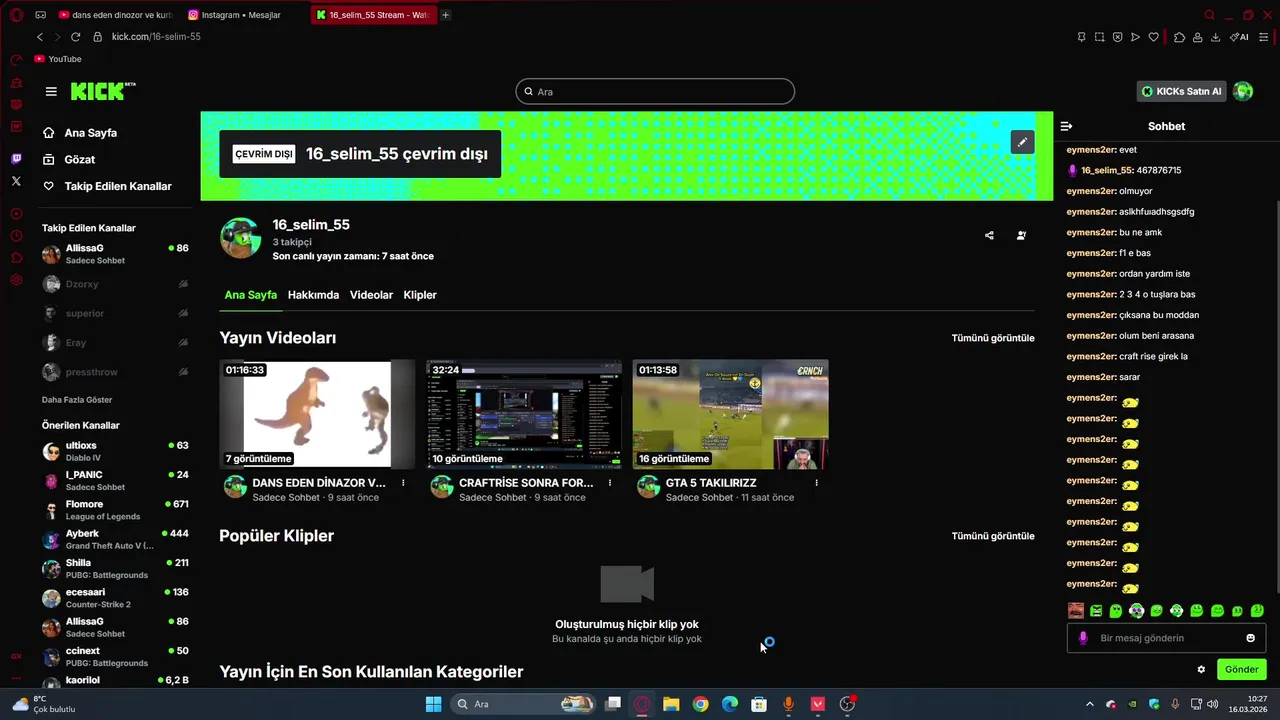
Task: Expand Daha Fazla Göster in followed channels
Action: (x=77, y=400)
